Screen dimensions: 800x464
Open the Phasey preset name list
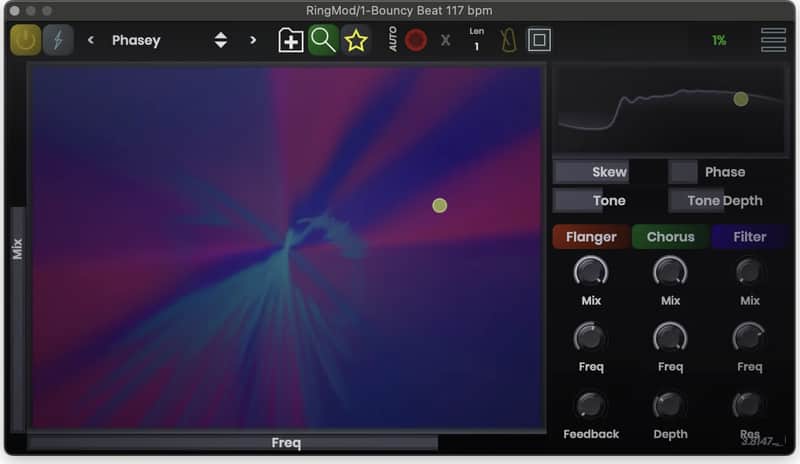pyautogui.click(x=136, y=40)
